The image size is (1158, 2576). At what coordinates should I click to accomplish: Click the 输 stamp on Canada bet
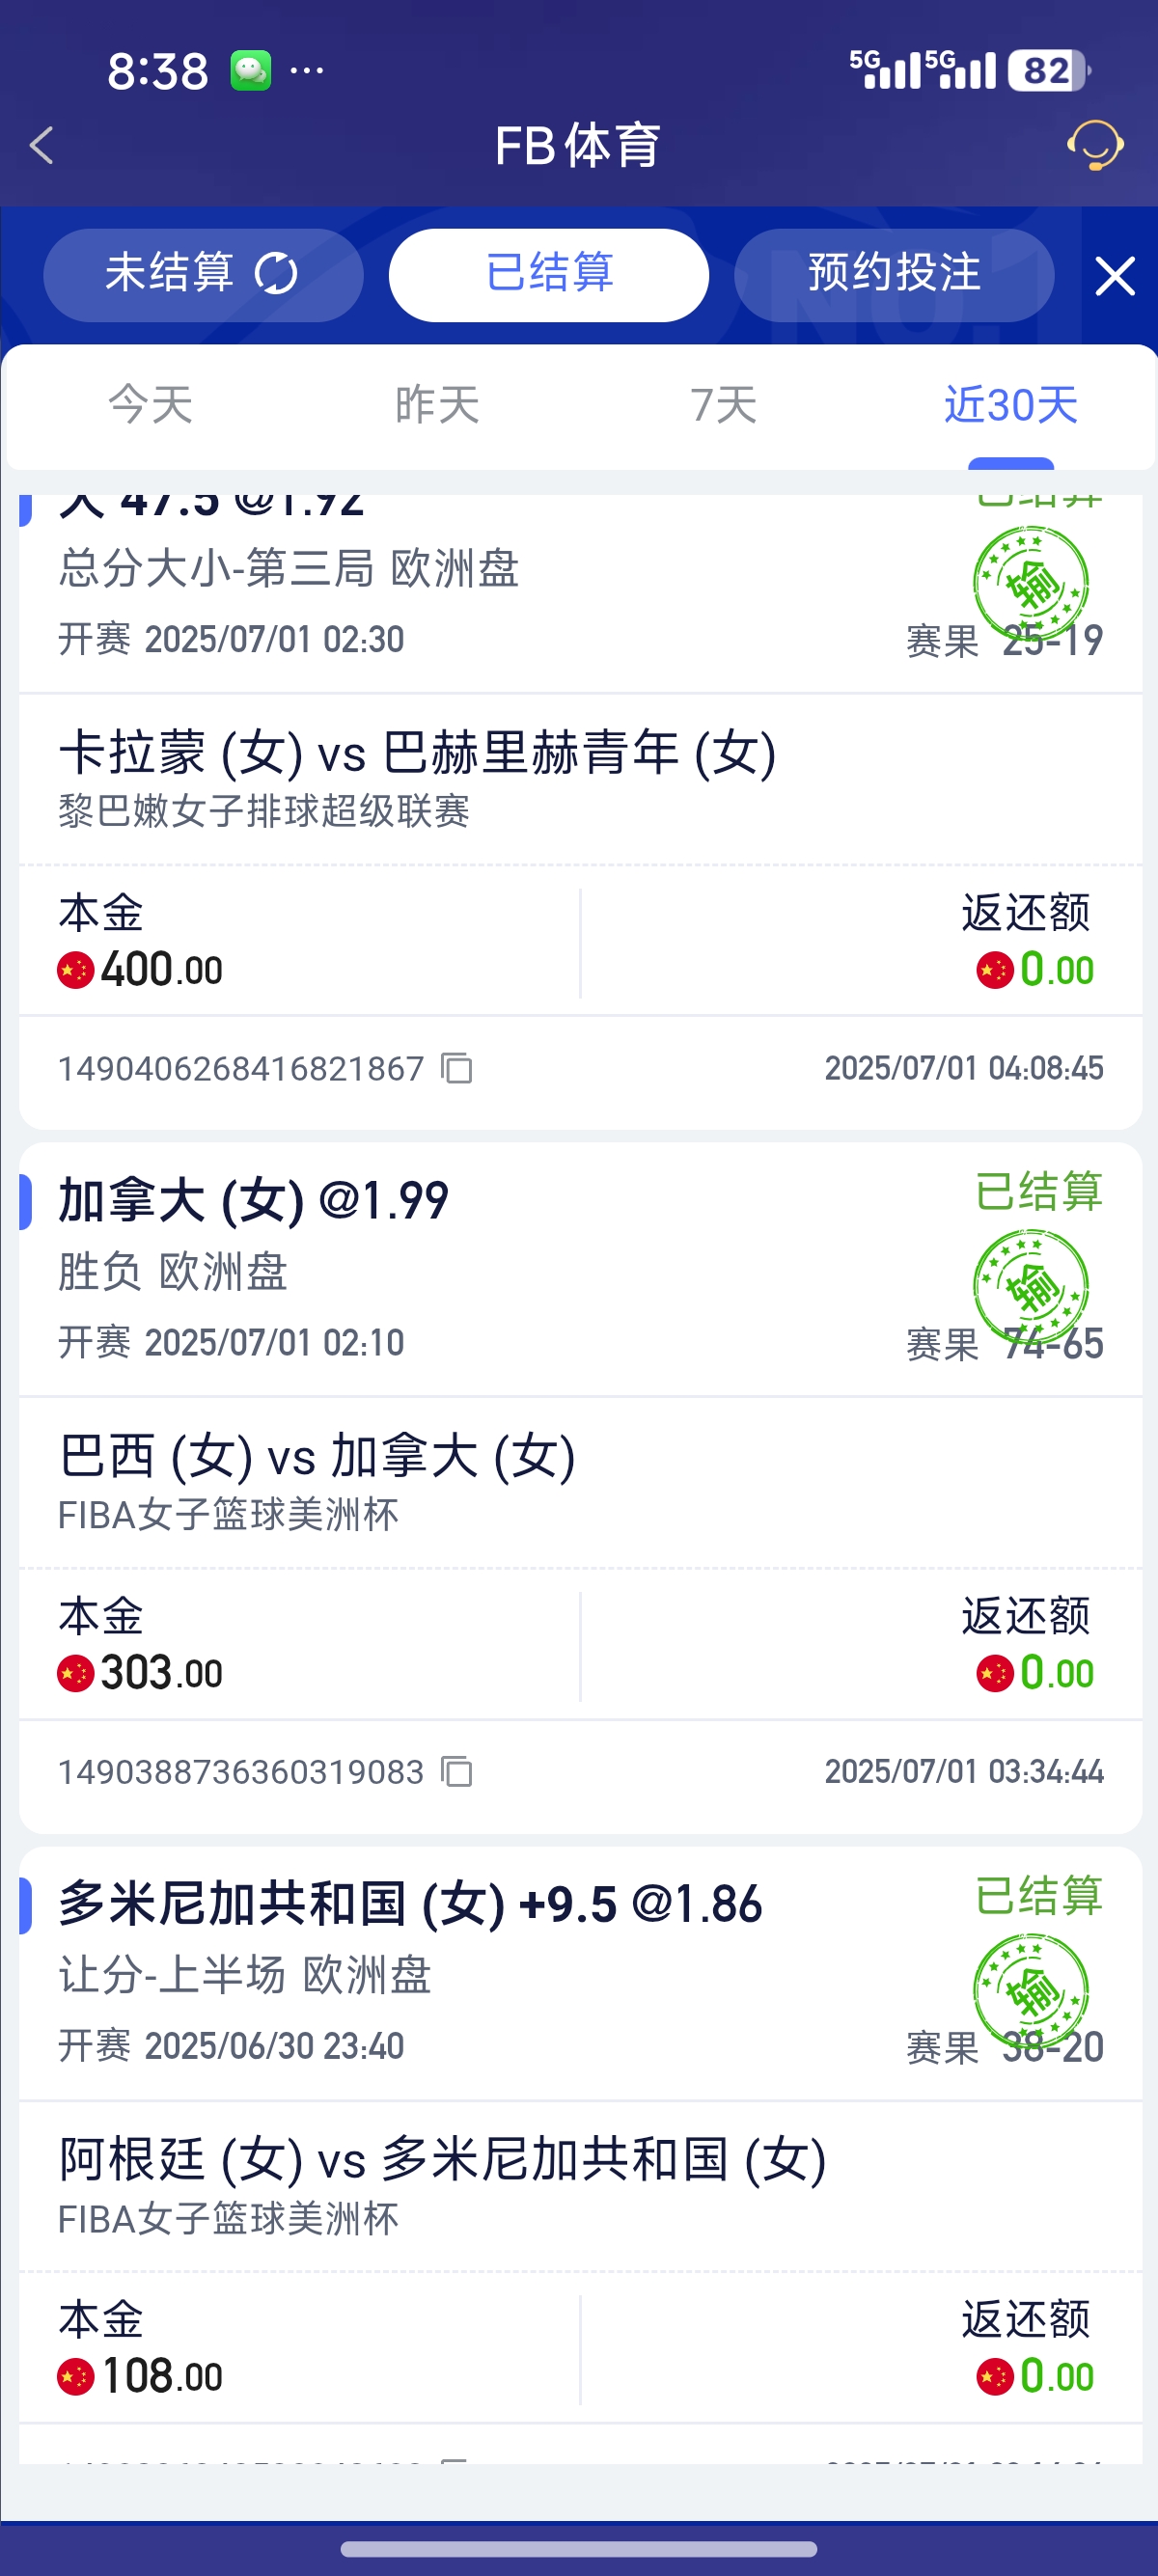(1031, 1286)
